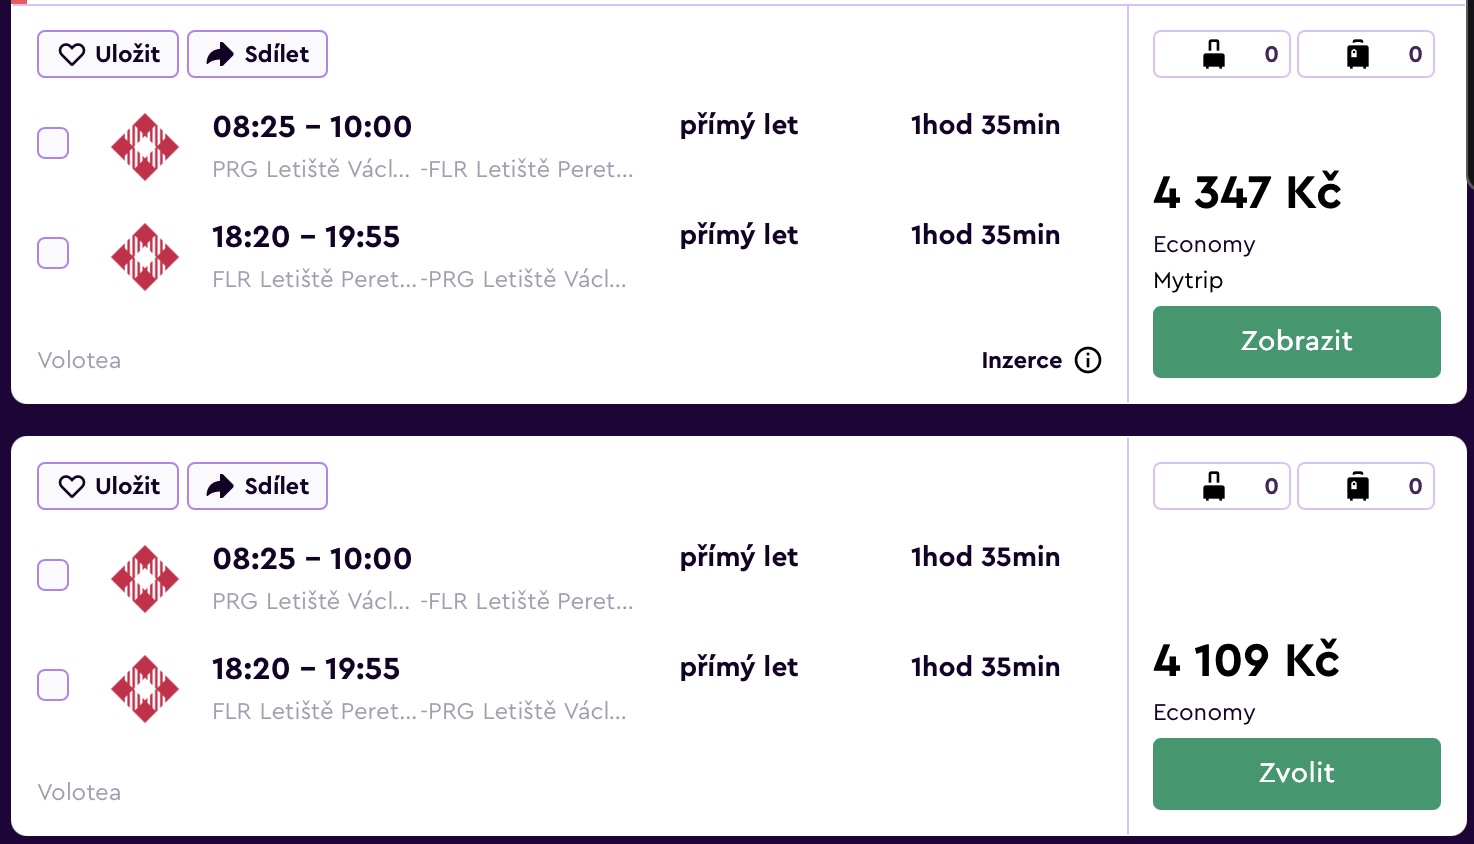The image size is (1474, 844).
Task: Click cabin bag icon on 4 347 Kč offer
Action: [1214, 54]
